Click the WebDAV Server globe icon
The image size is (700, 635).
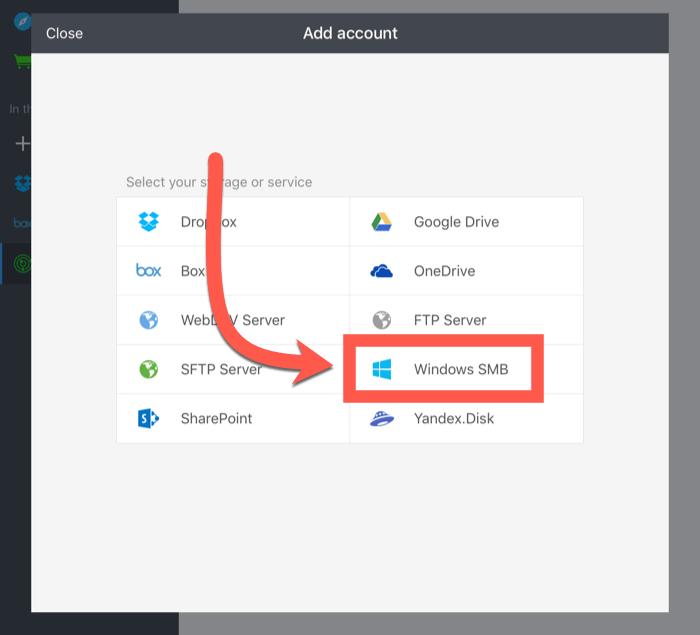(x=149, y=320)
